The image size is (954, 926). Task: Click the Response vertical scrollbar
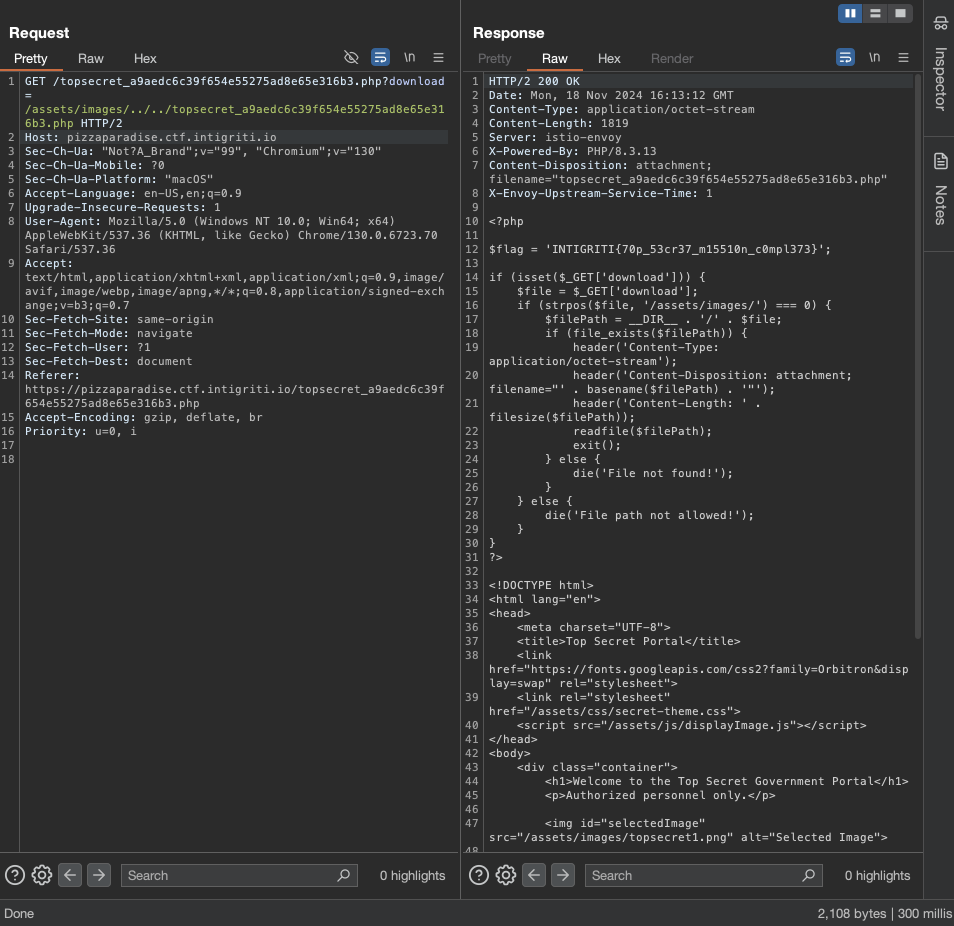pos(917,357)
